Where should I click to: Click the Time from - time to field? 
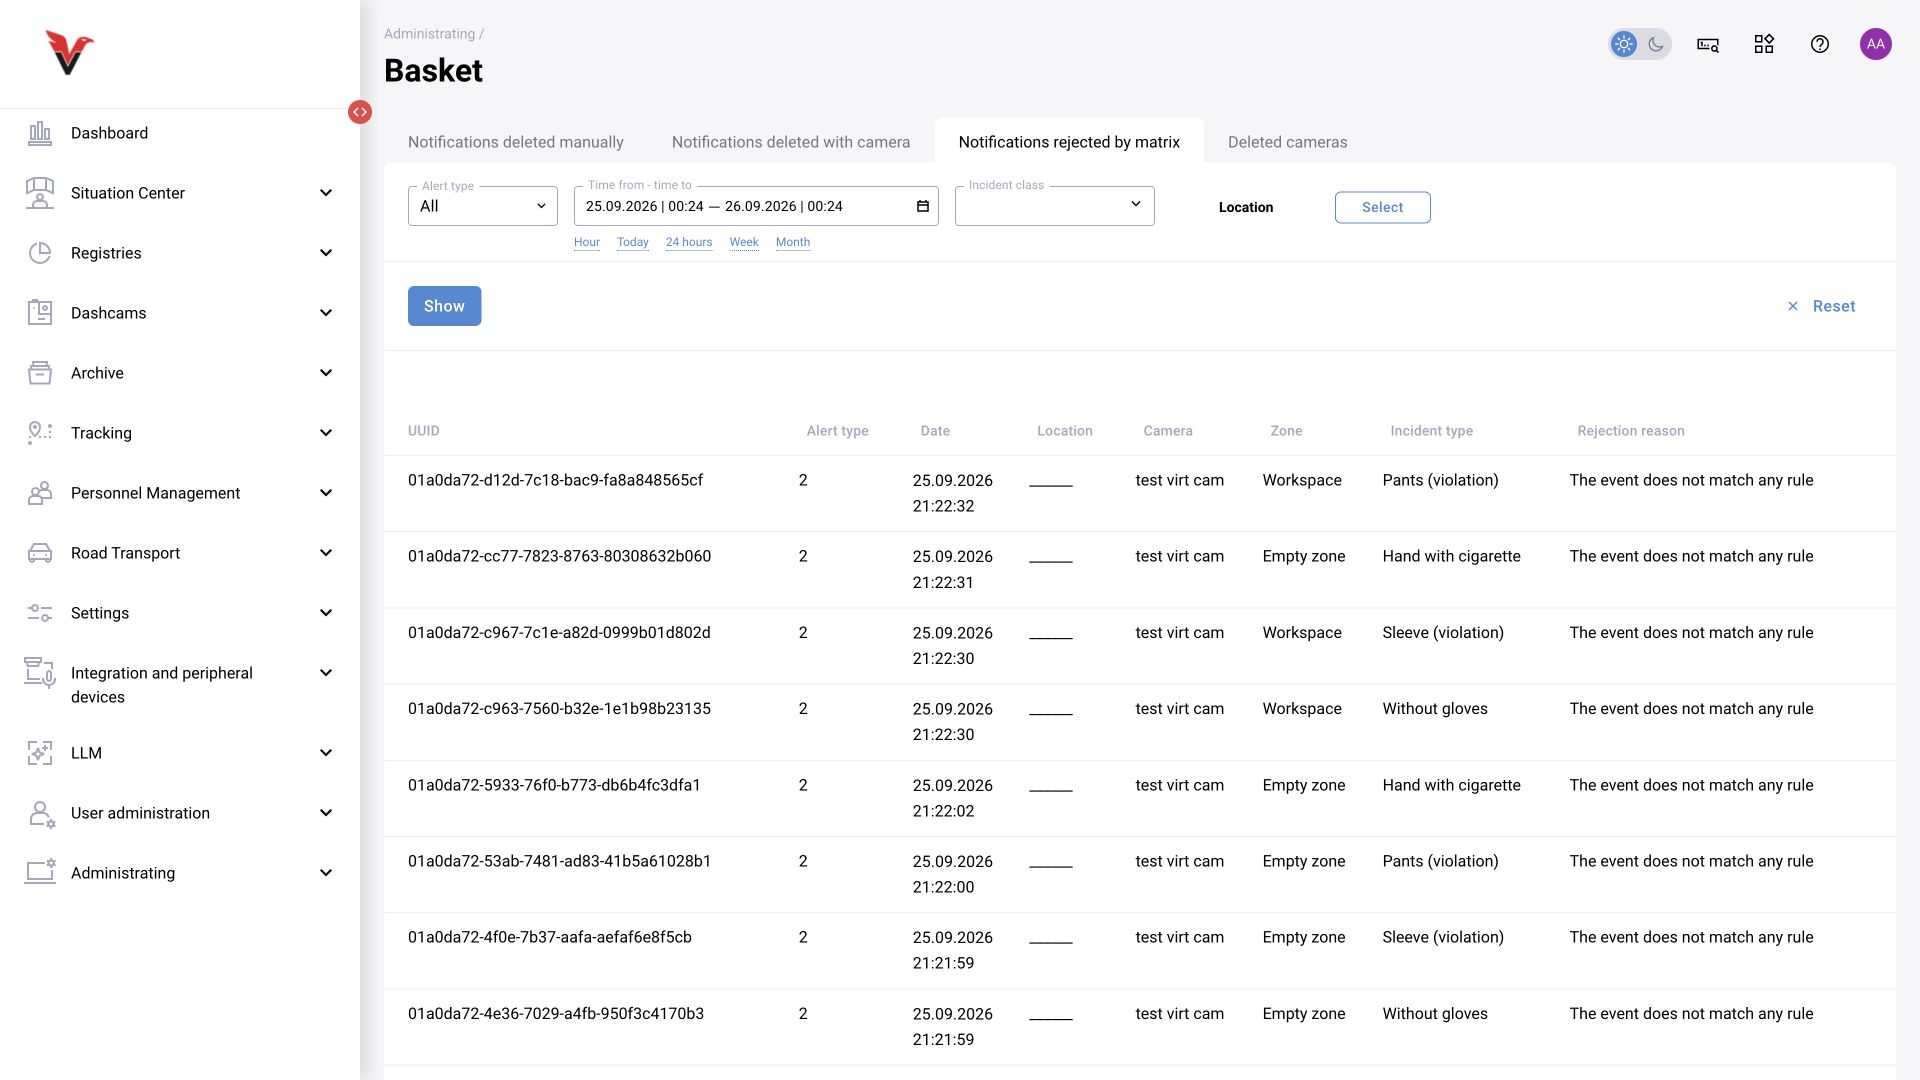click(x=756, y=206)
